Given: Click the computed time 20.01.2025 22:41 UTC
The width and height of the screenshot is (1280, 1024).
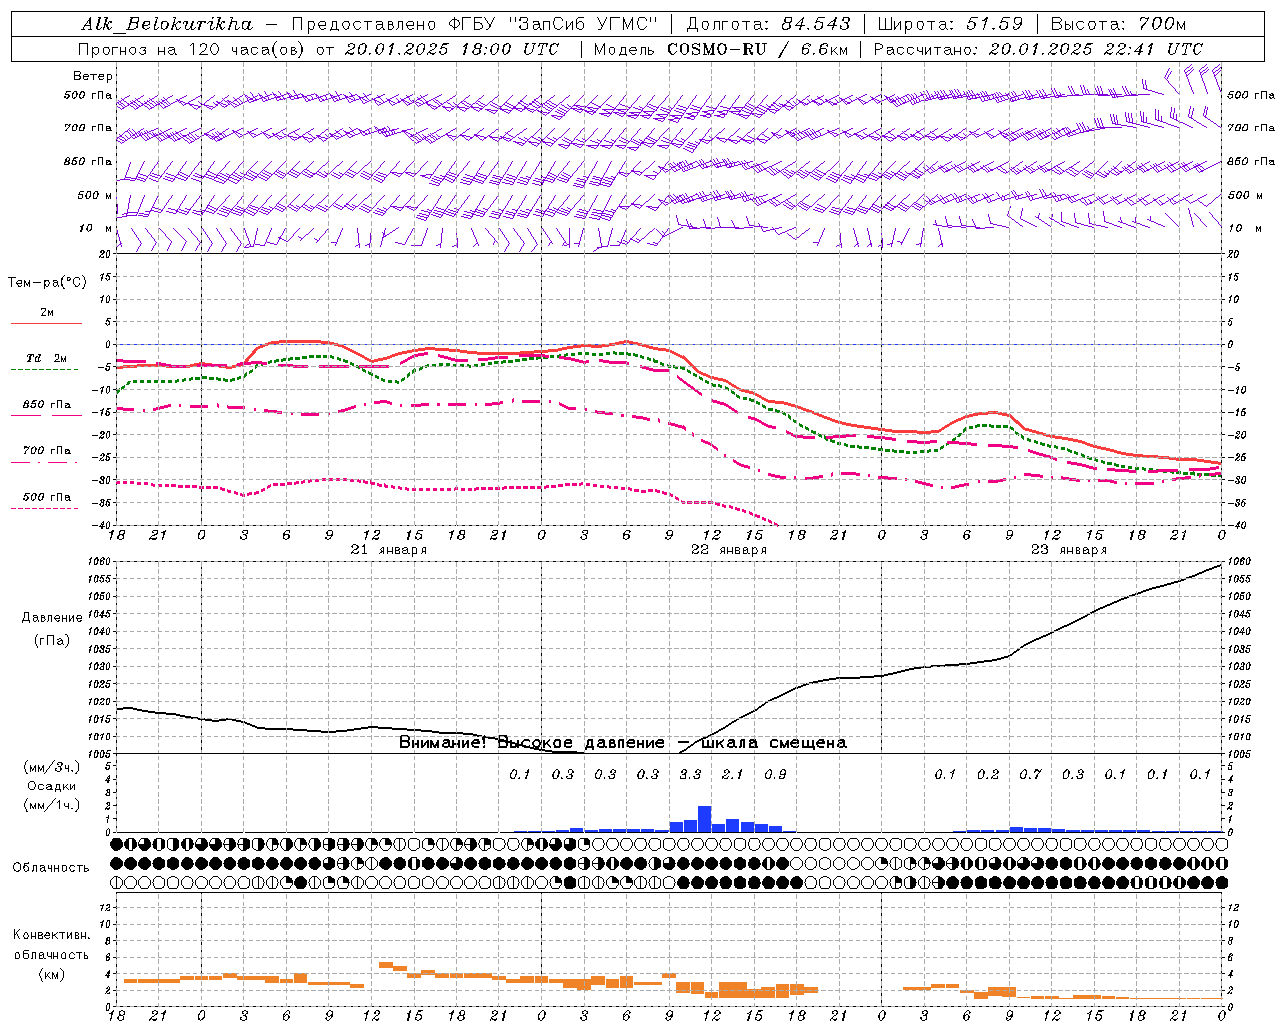Looking at the screenshot, I should tap(1096, 49).
